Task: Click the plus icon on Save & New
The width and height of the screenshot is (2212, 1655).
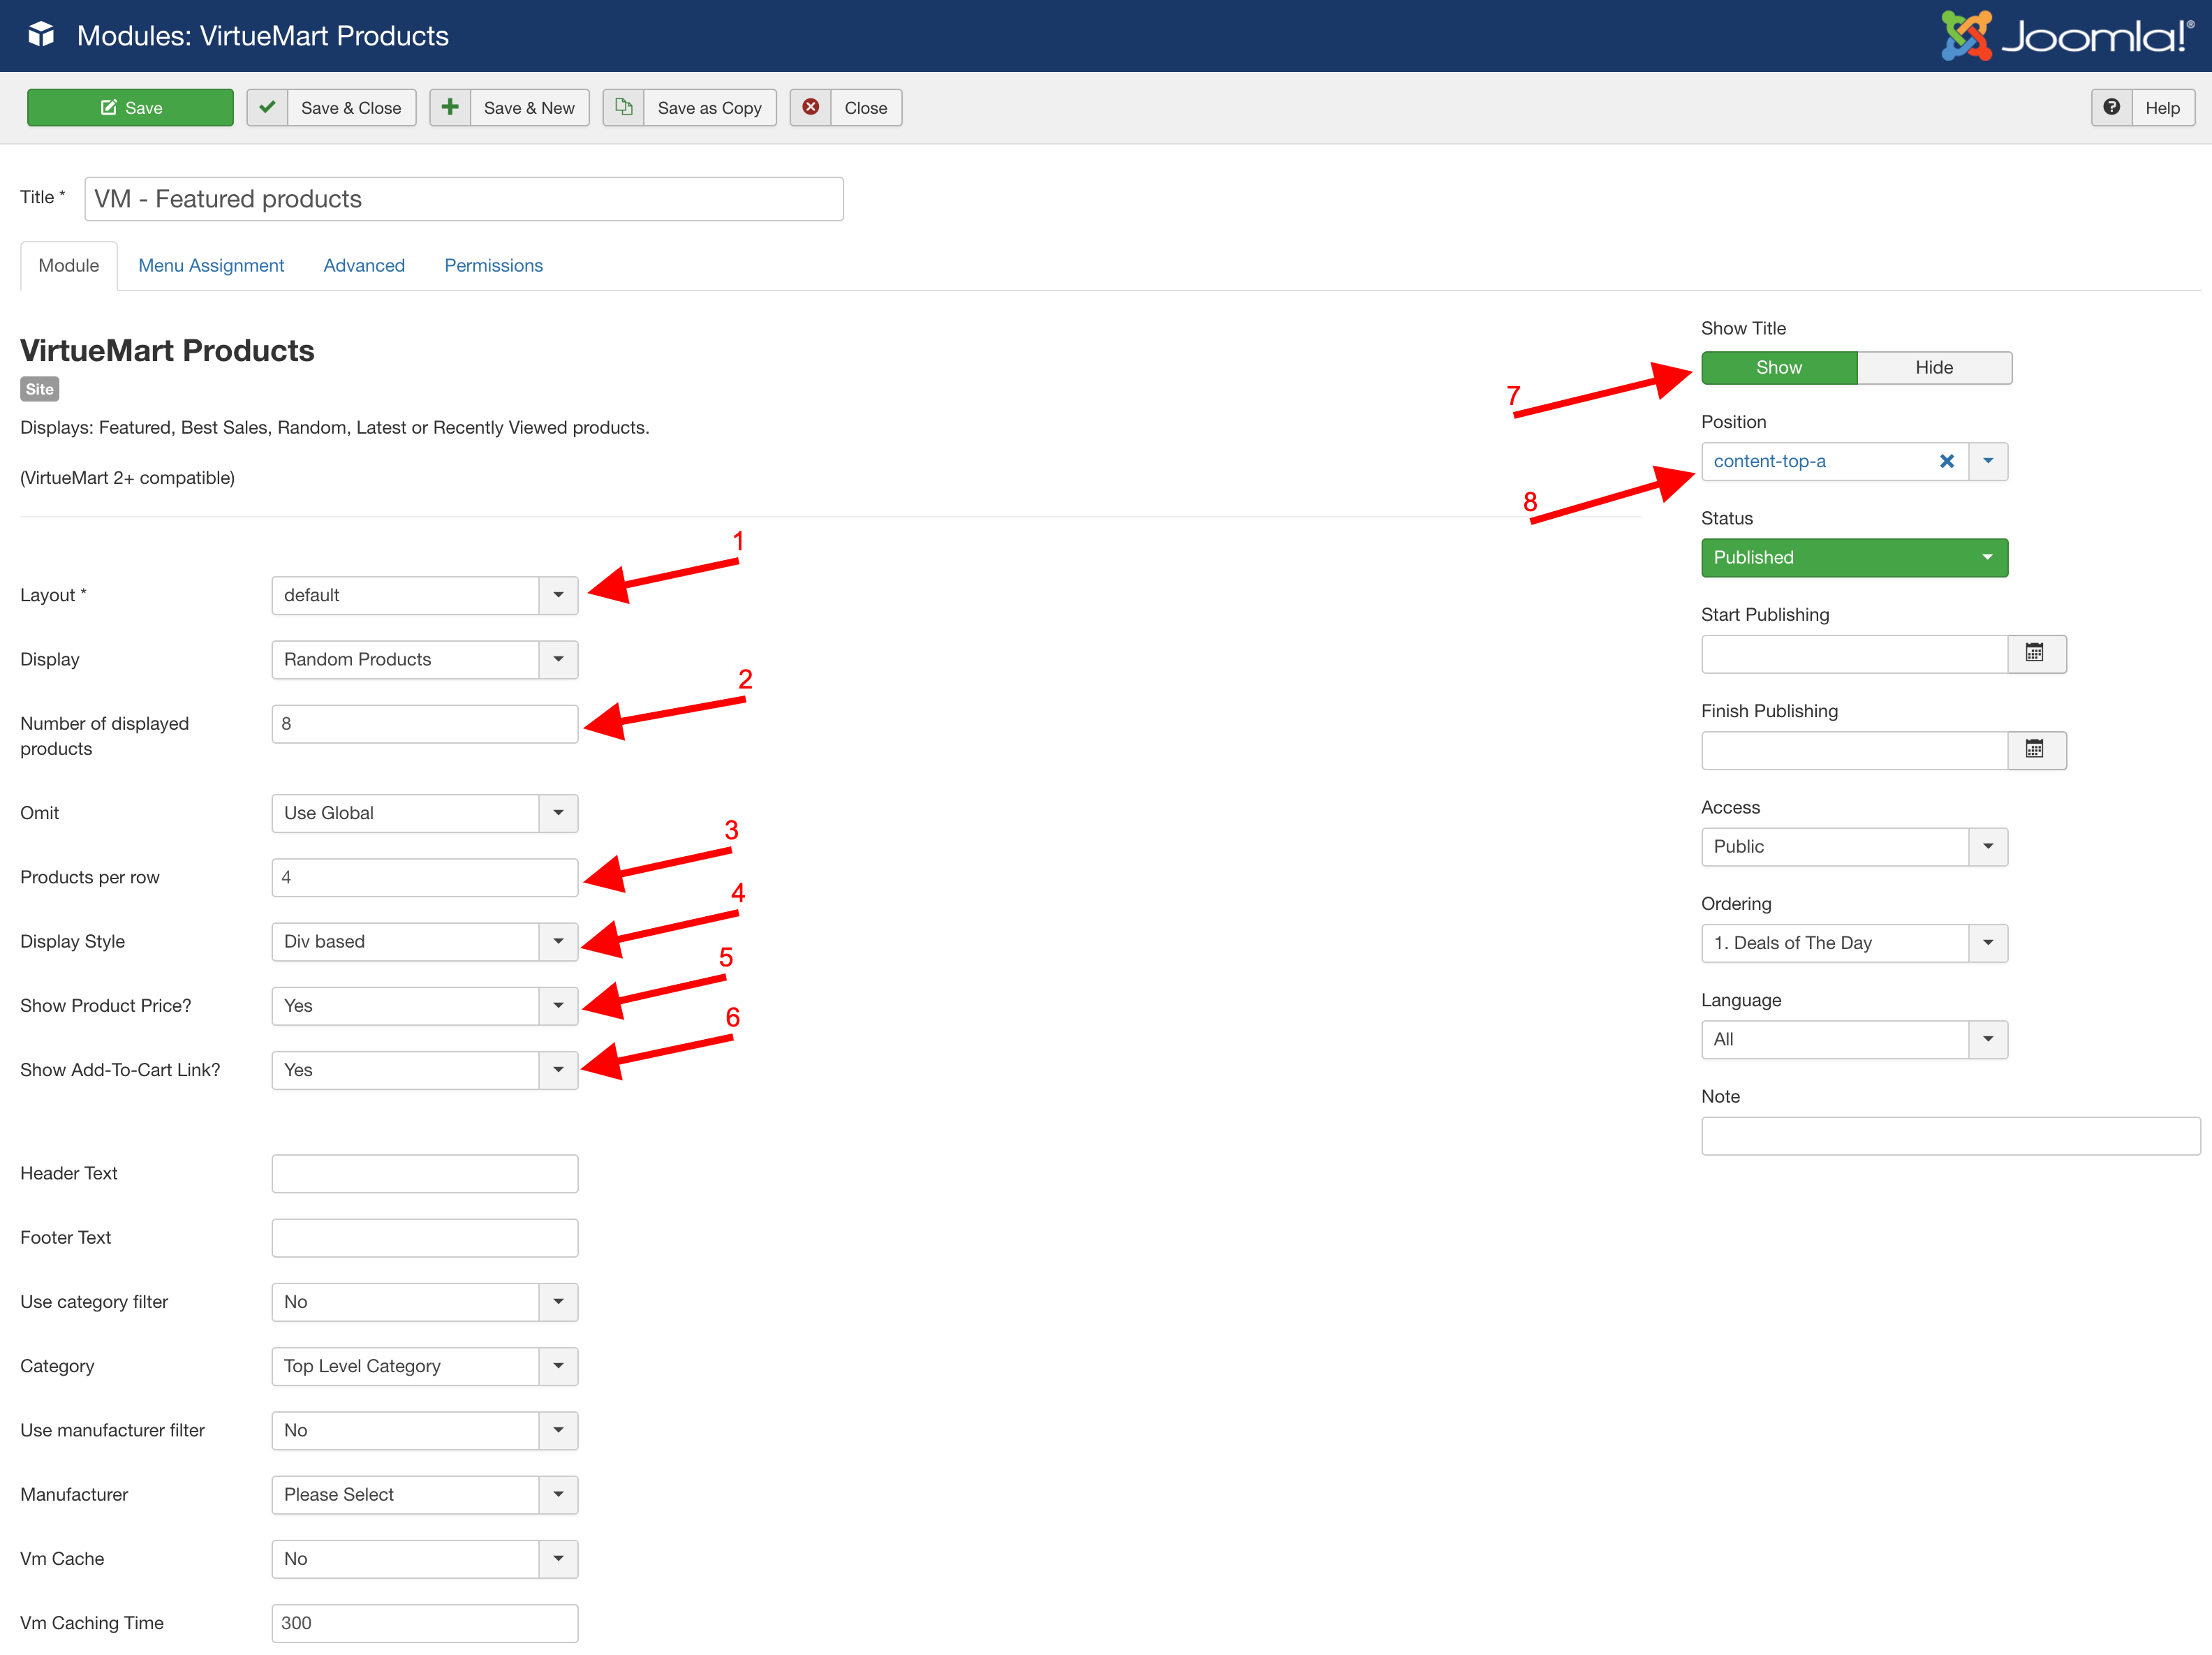Action: pyautogui.click(x=450, y=107)
